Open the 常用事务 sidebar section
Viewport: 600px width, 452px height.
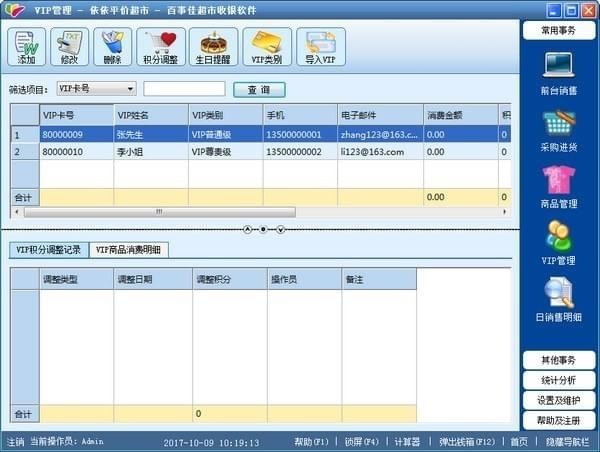(559, 30)
